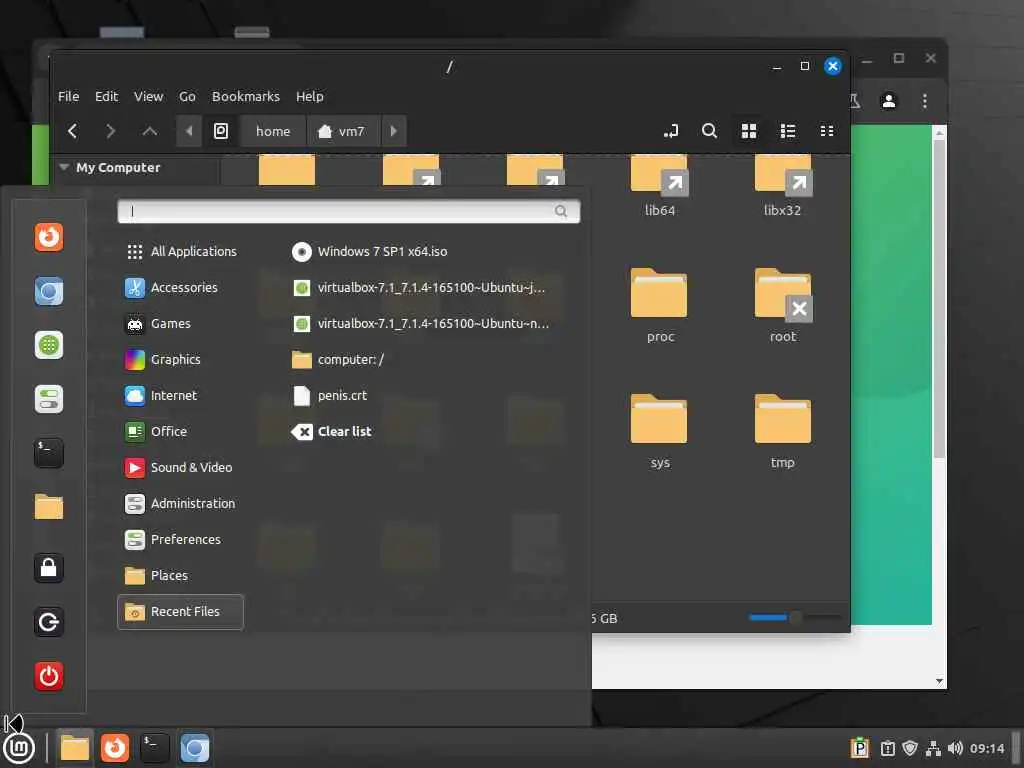
Task: Open recent file Windows 7 SP1 x64.iso
Action: 370,251
